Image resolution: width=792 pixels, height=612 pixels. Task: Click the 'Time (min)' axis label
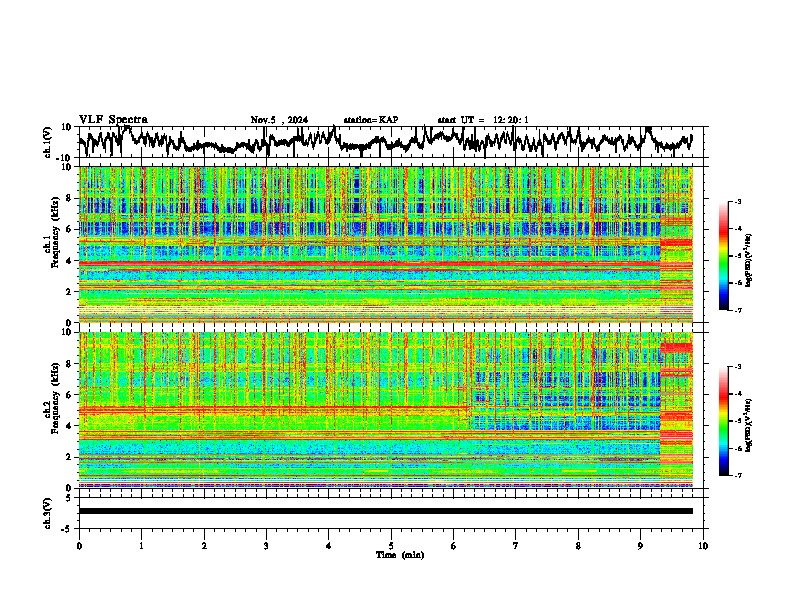400,555
